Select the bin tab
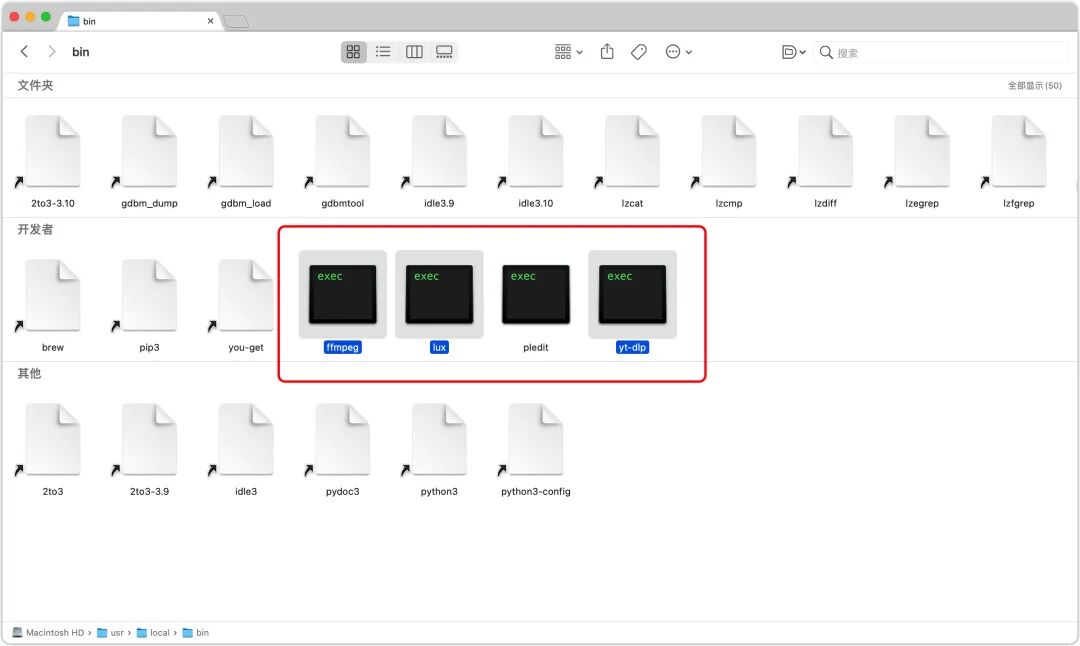 (x=141, y=21)
